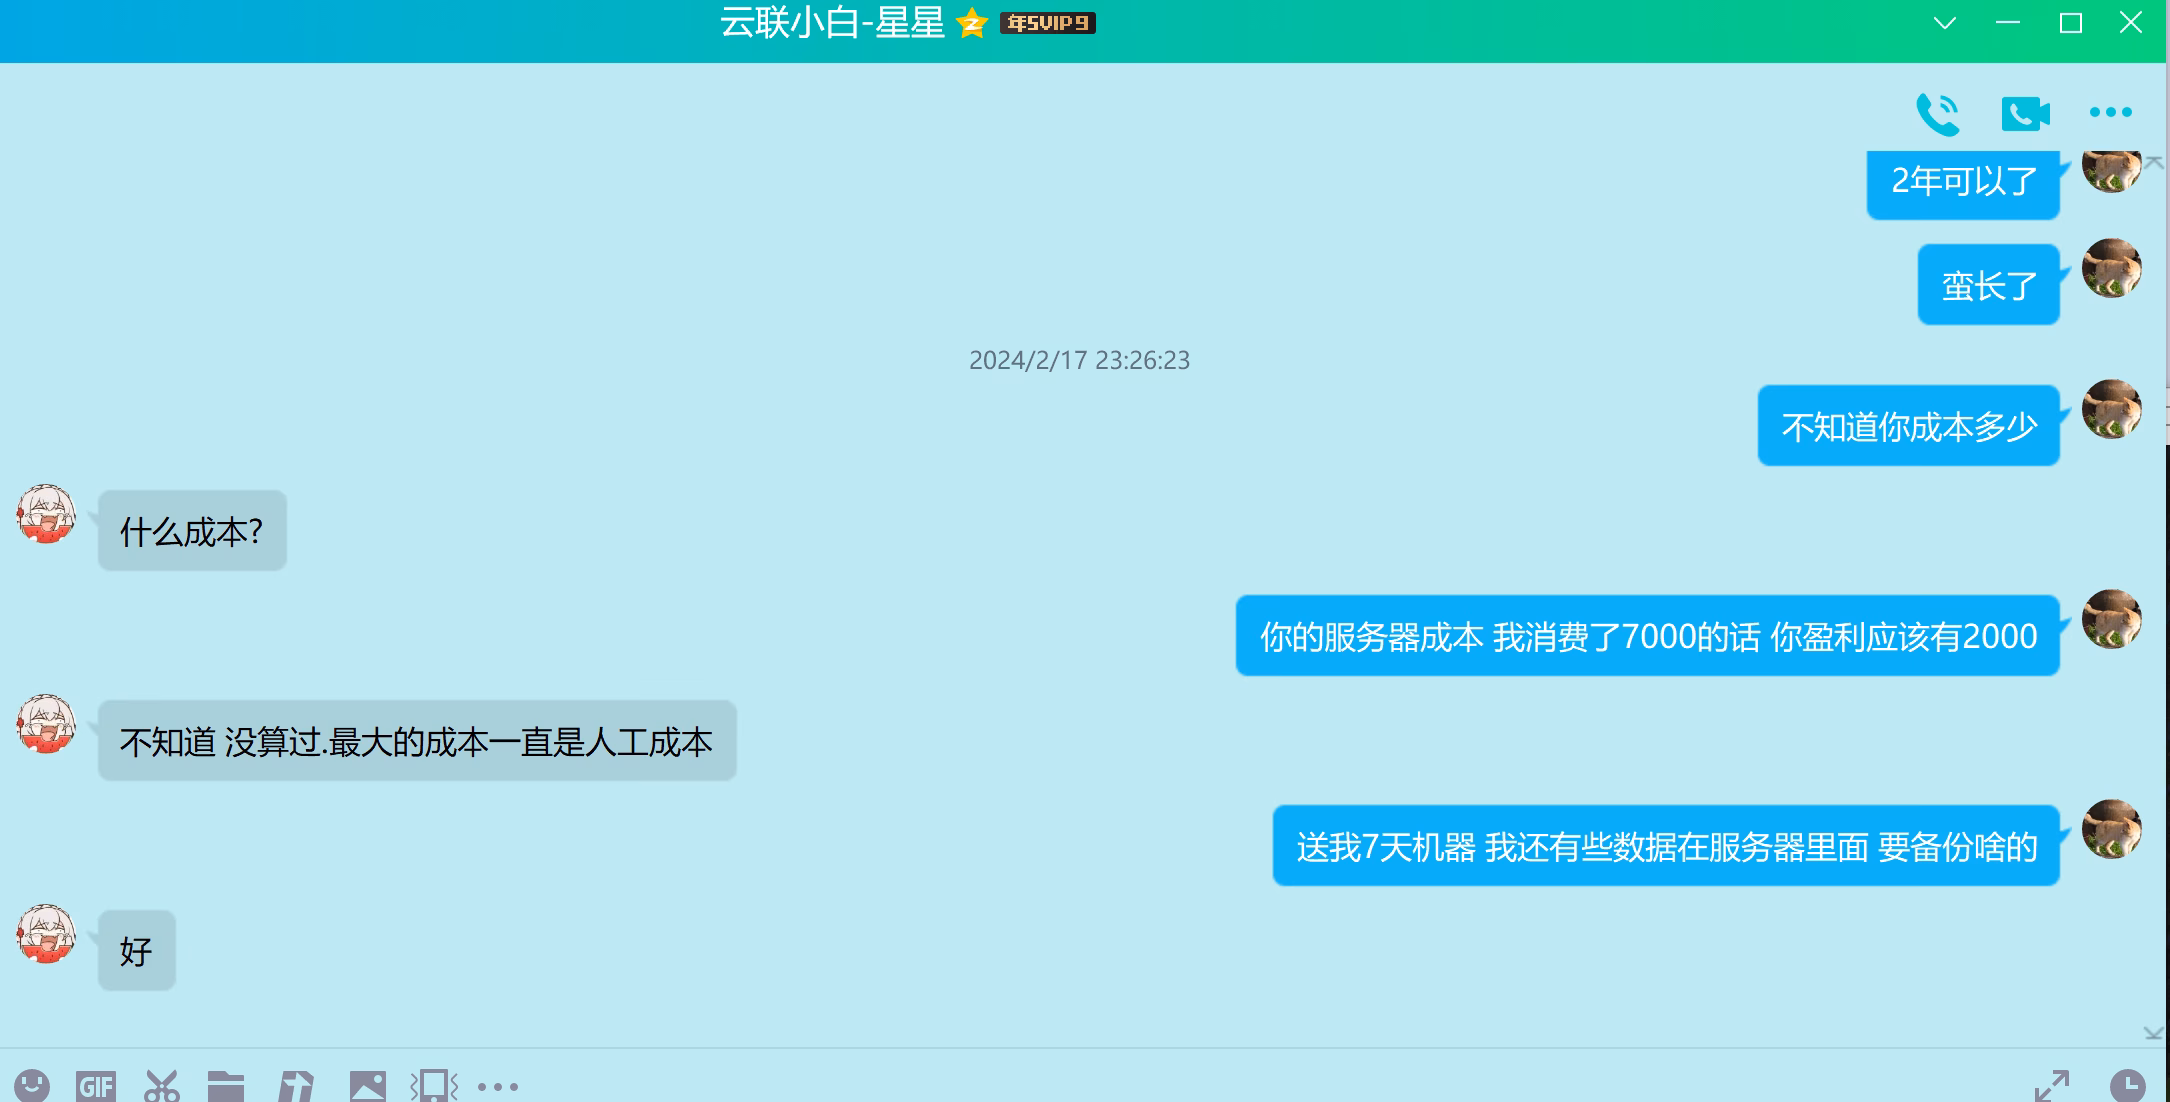Click the yellow star level icon
Viewport: 2170px width, 1102px height.
coord(971,23)
